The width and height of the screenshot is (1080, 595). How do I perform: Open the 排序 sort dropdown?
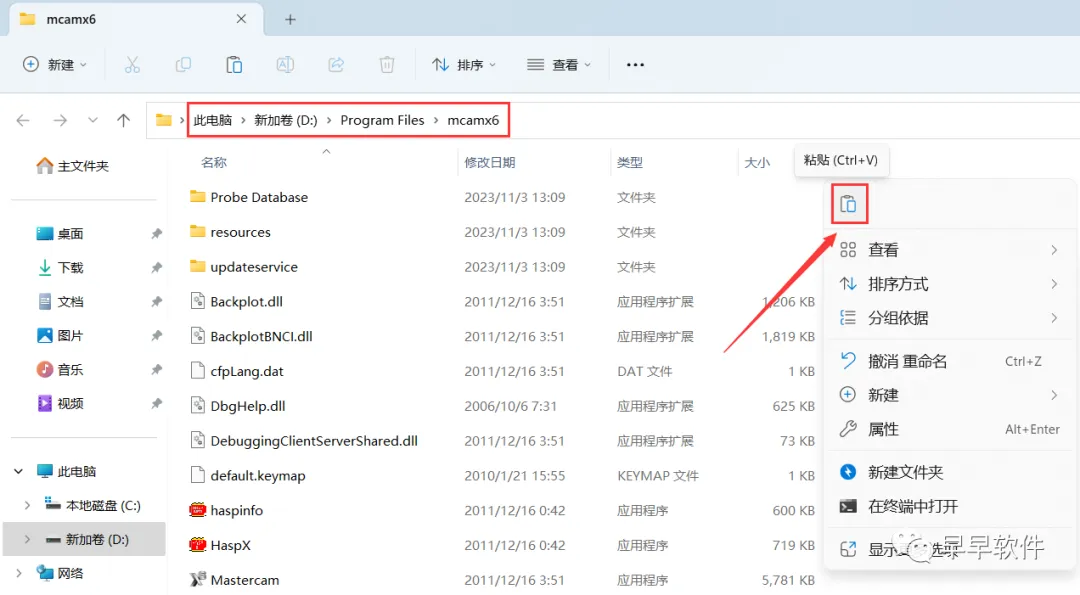click(464, 65)
